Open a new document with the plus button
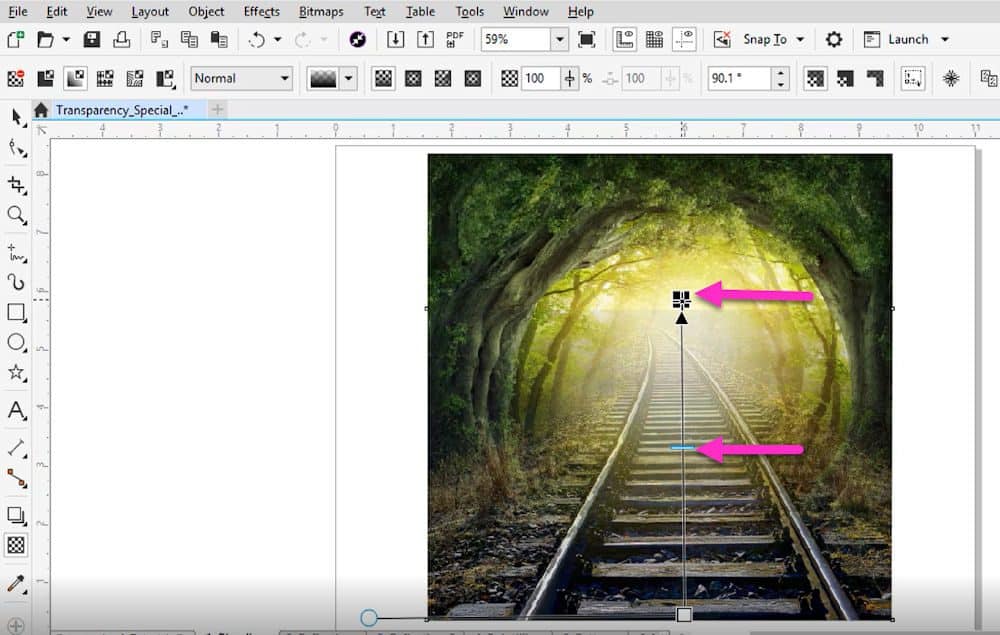The width and height of the screenshot is (1000, 635). (218, 110)
